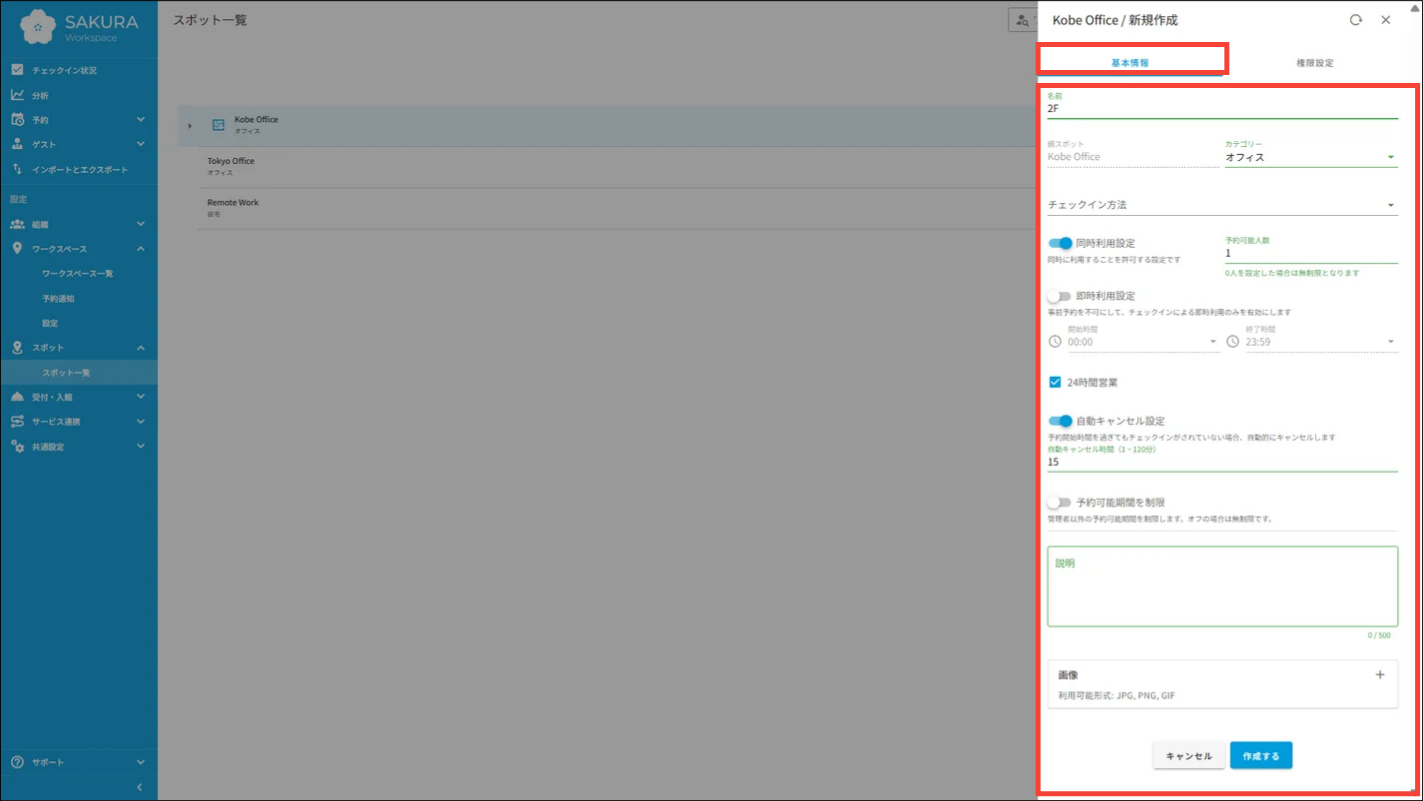Click the キャンセル button

pos(1189,756)
